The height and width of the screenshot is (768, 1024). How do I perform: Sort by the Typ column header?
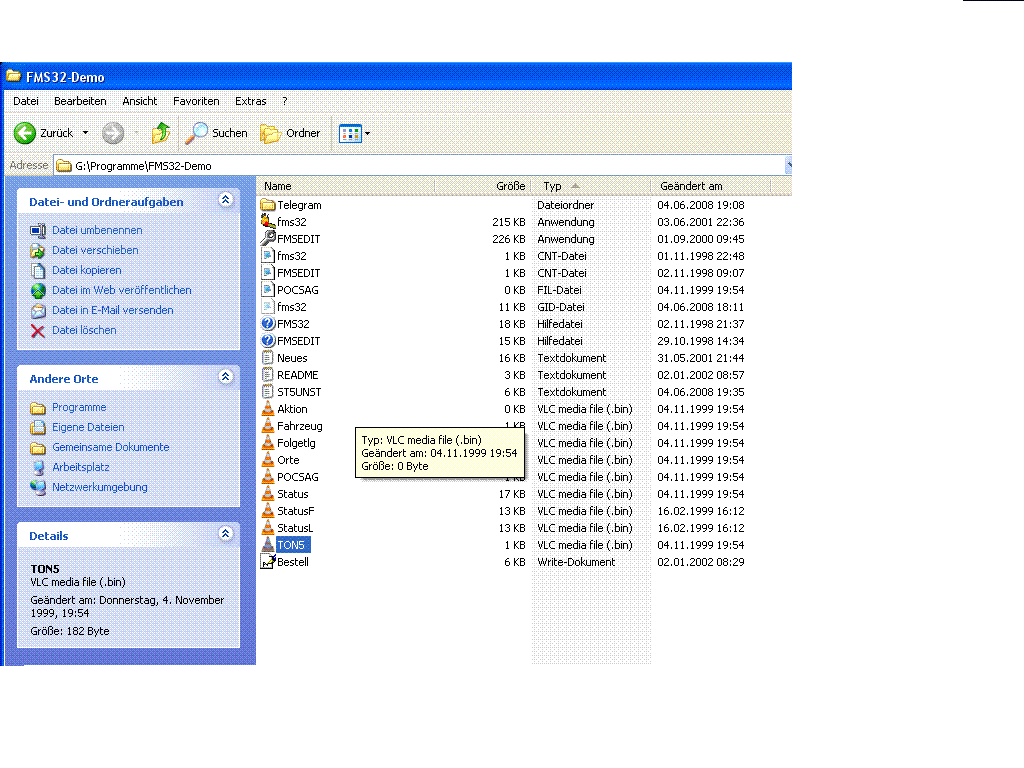[x=591, y=186]
